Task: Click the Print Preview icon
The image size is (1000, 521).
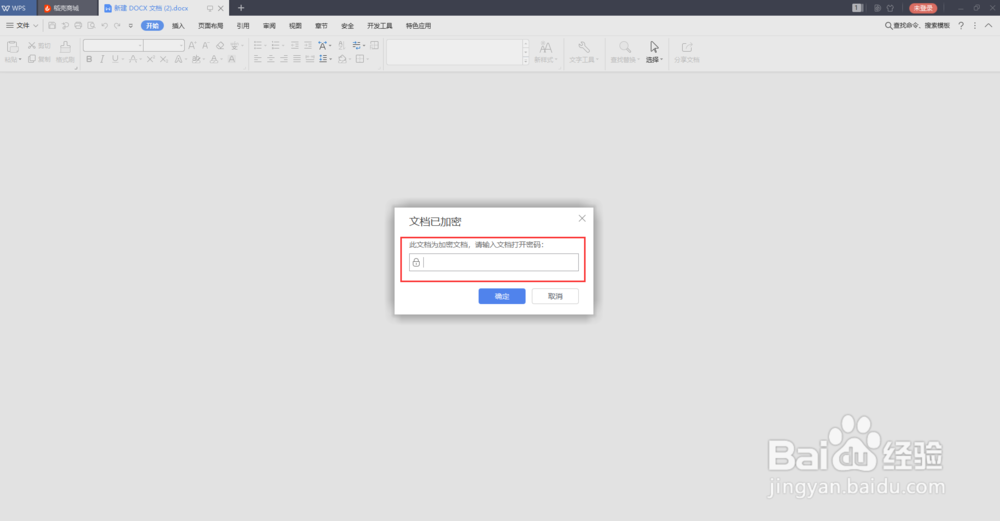Action: [91, 26]
